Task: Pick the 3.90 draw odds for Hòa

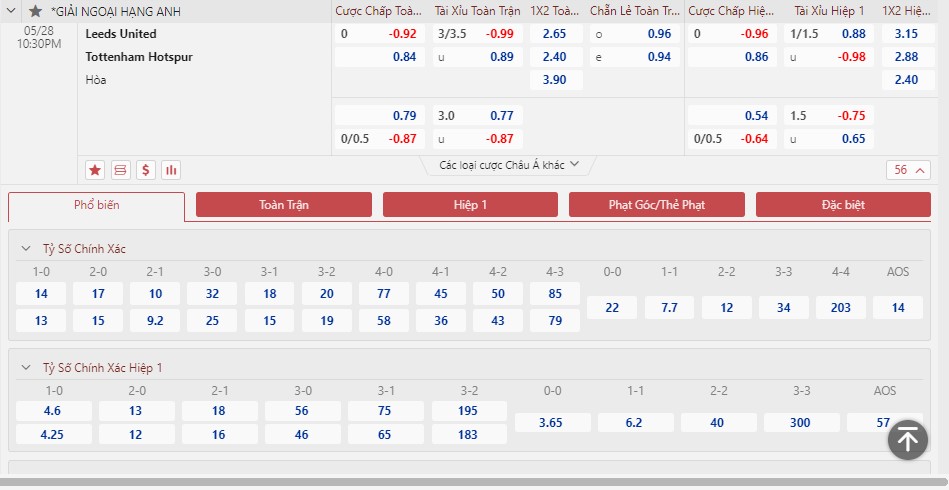Action: click(556, 80)
